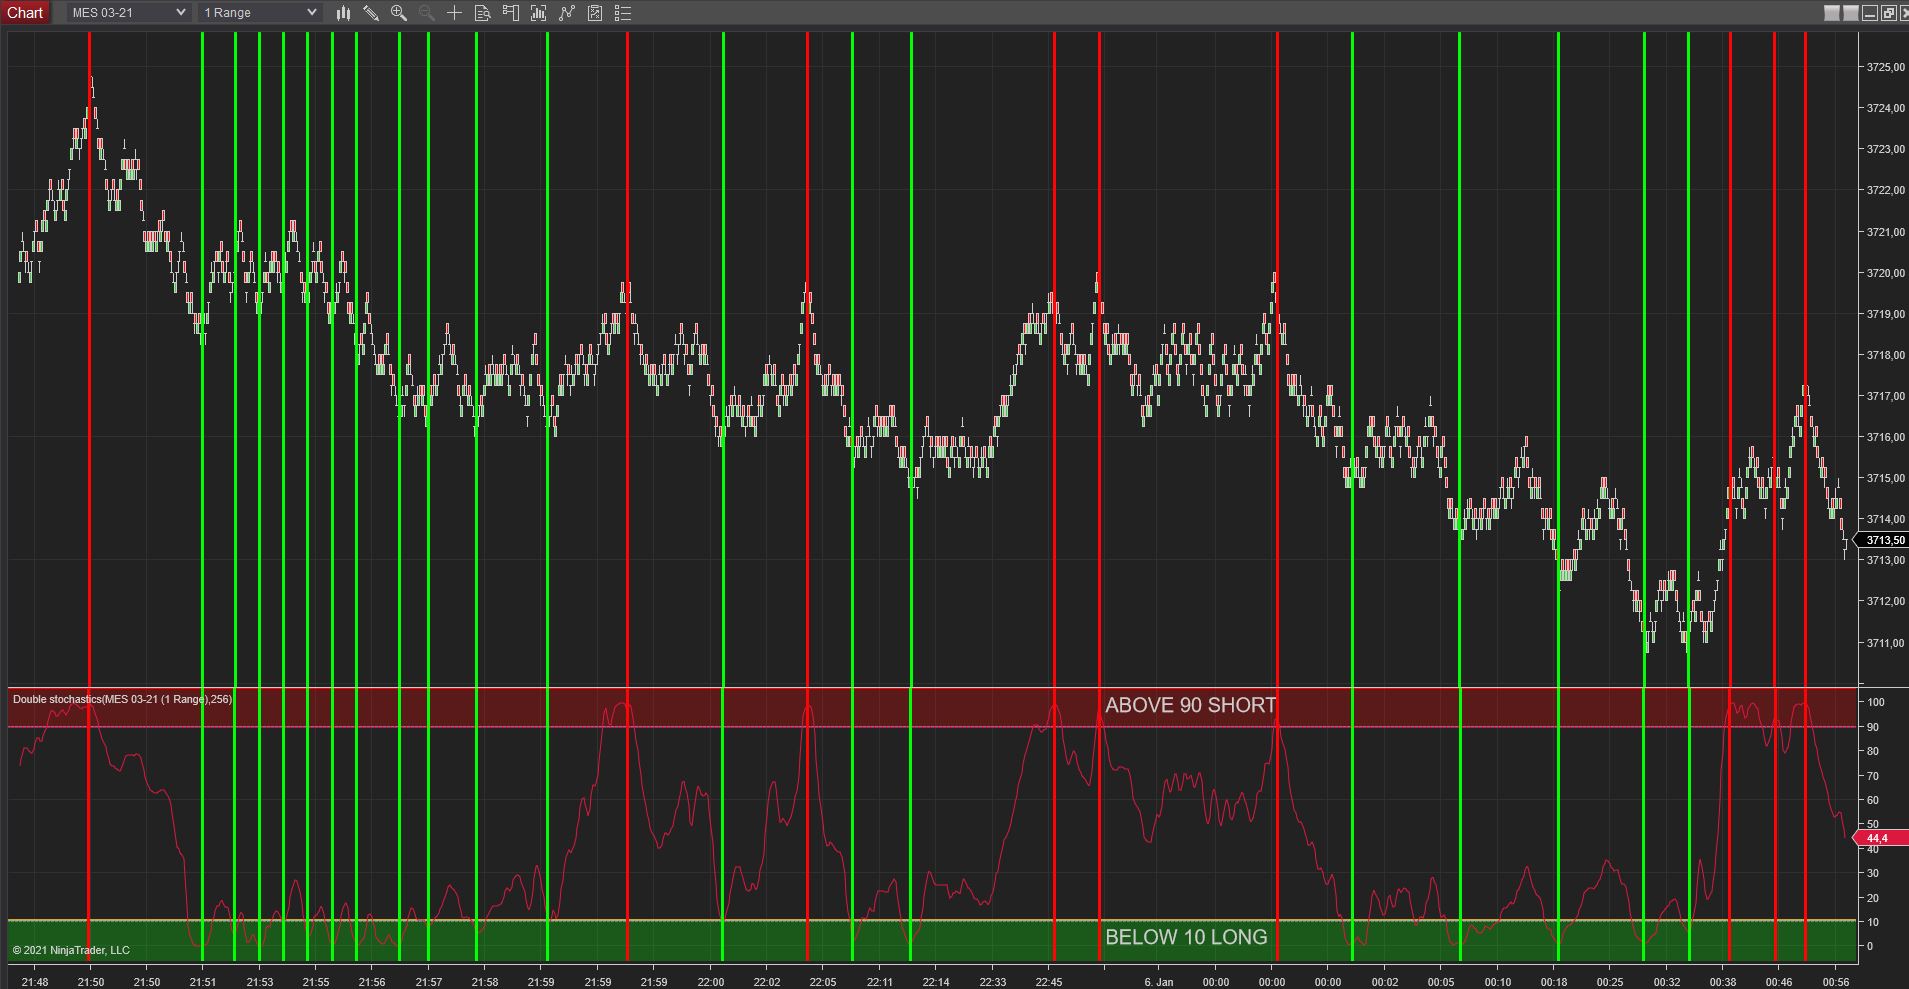The image size is (1909, 989).
Task: Click the 3715,00 price axis label
Action: 1885,478
